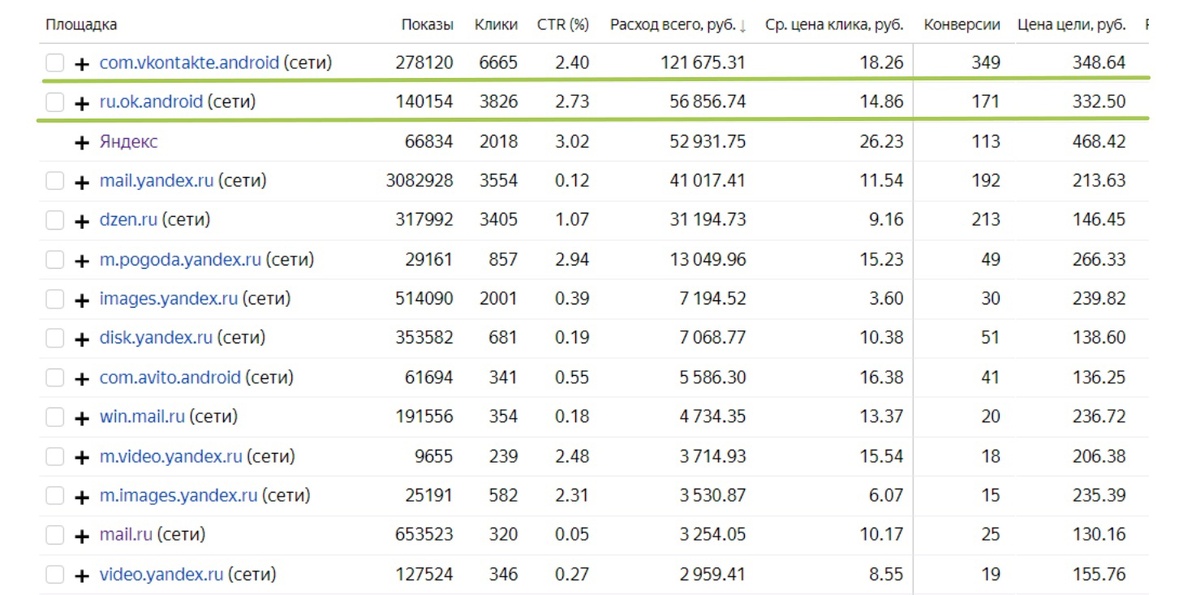The width and height of the screenshot is (1200, 595).
Task: Tick the checkbox for com.vkontakte.android row
Action: [x=55, y=63]
